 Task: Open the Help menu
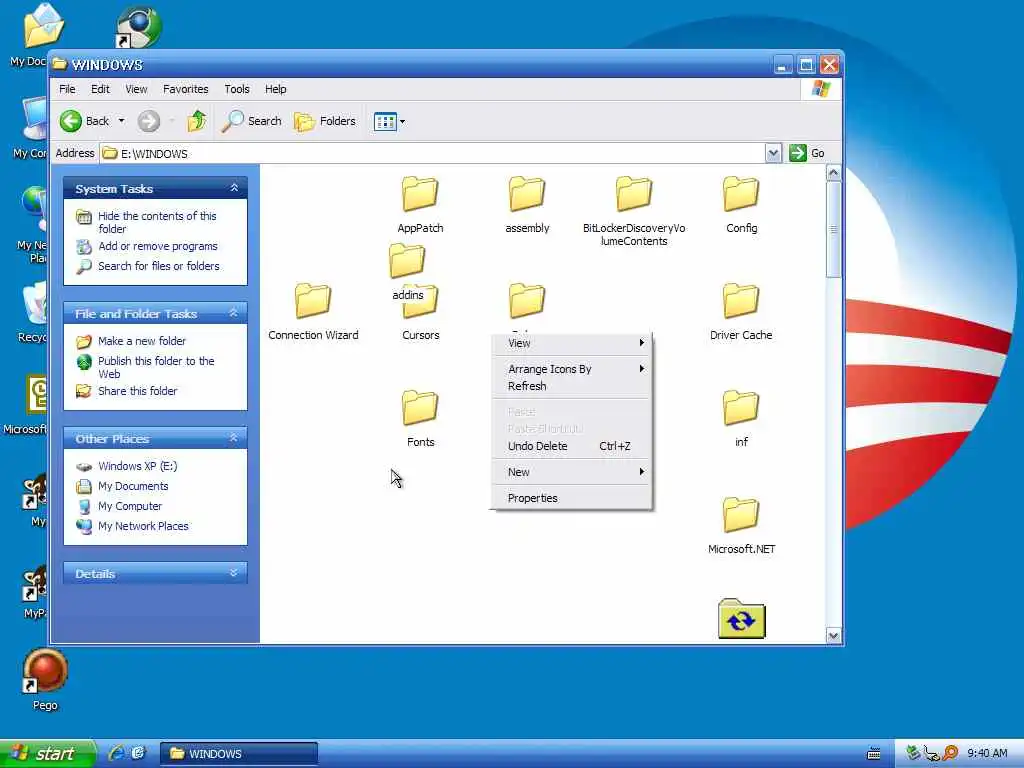(x=275, y=89)
